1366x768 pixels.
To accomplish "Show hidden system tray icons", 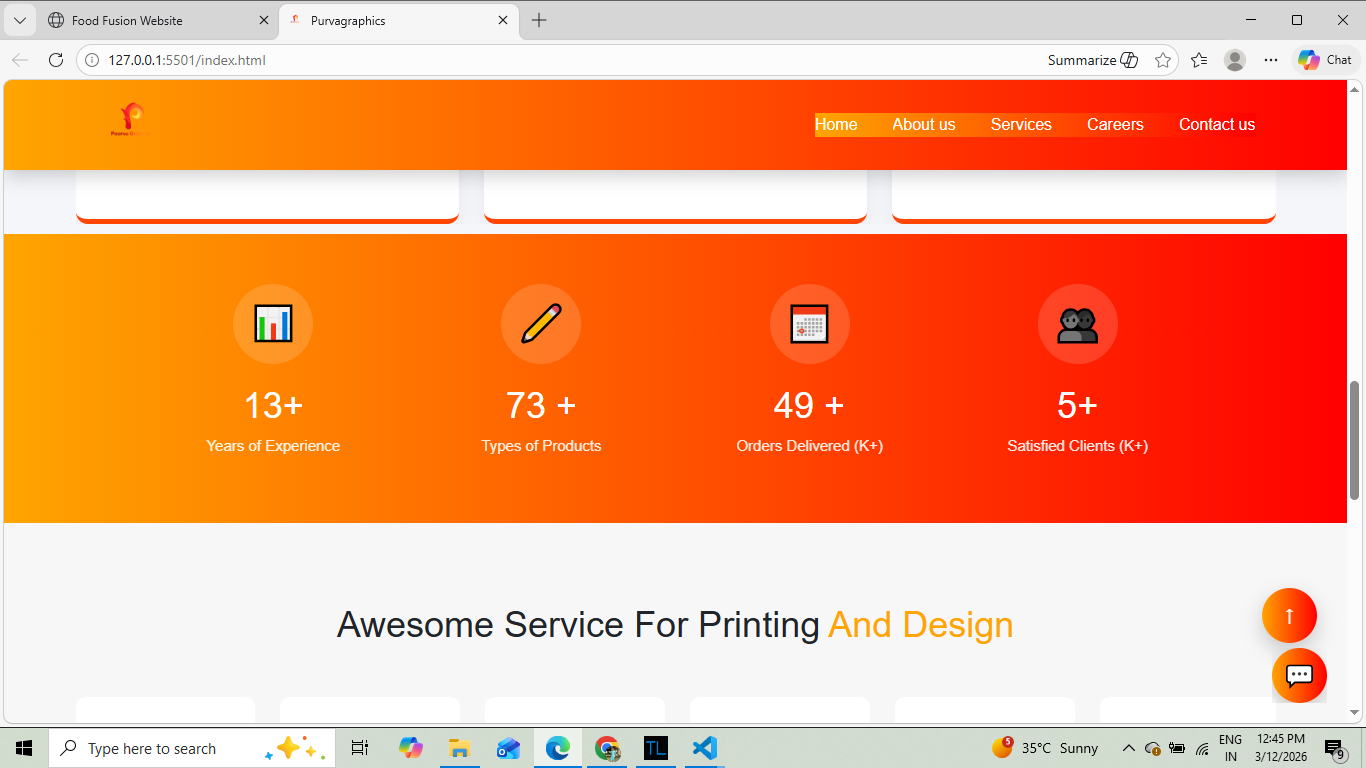I will (x=1128, y=748).
